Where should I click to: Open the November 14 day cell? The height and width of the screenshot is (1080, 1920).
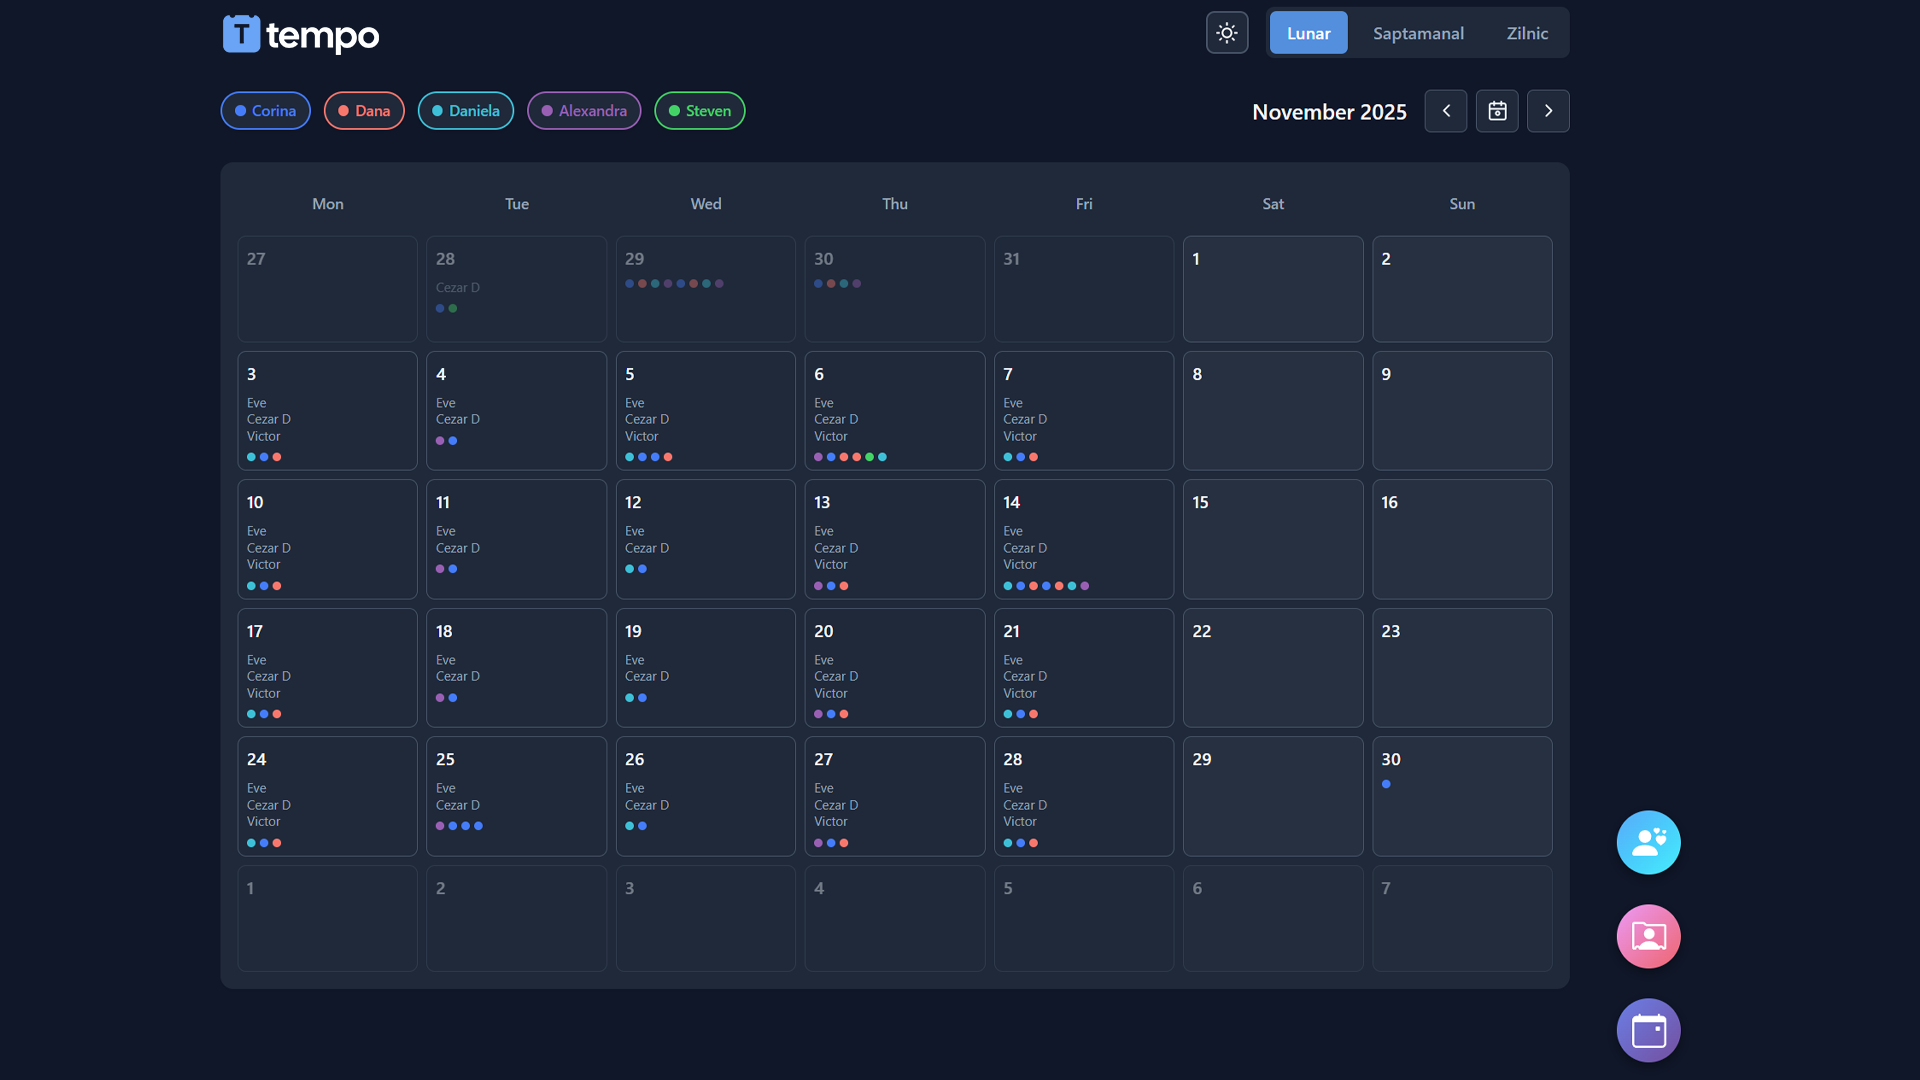(1084, 539)
